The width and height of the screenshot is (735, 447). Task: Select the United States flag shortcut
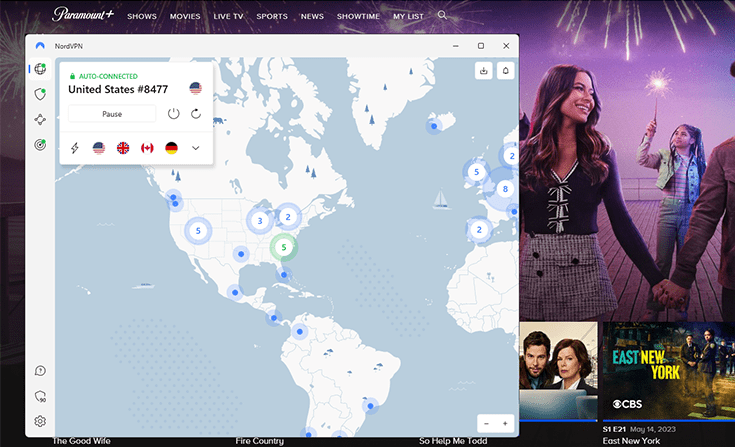[x=99, y=148]
